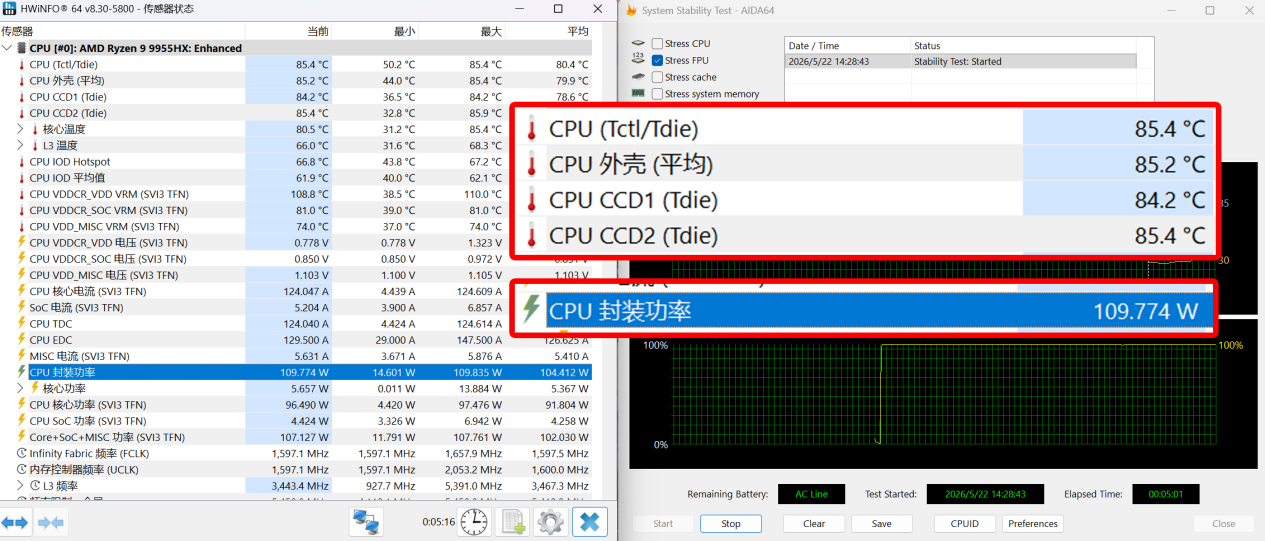Select the 'Stability Test: Started' log row
The image size is (1265, 541).
coord(960,61)
